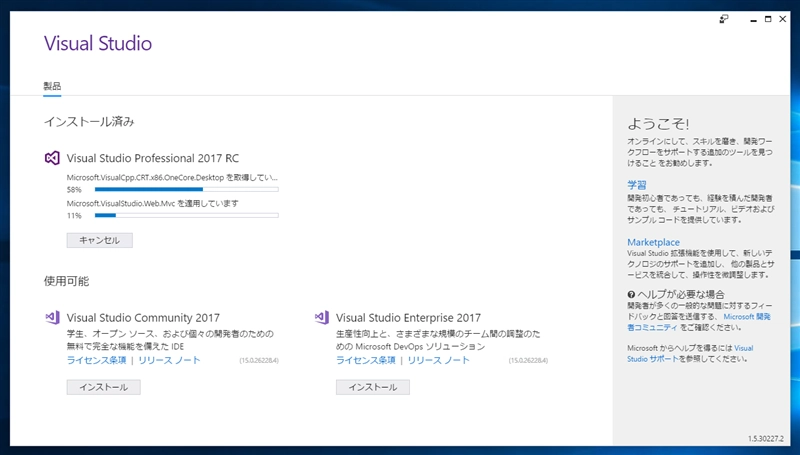Click the Visual Studio Enterprise 2017 logo icon
Viewport: 800px width, 455px height.
click(x=321, y=317)
